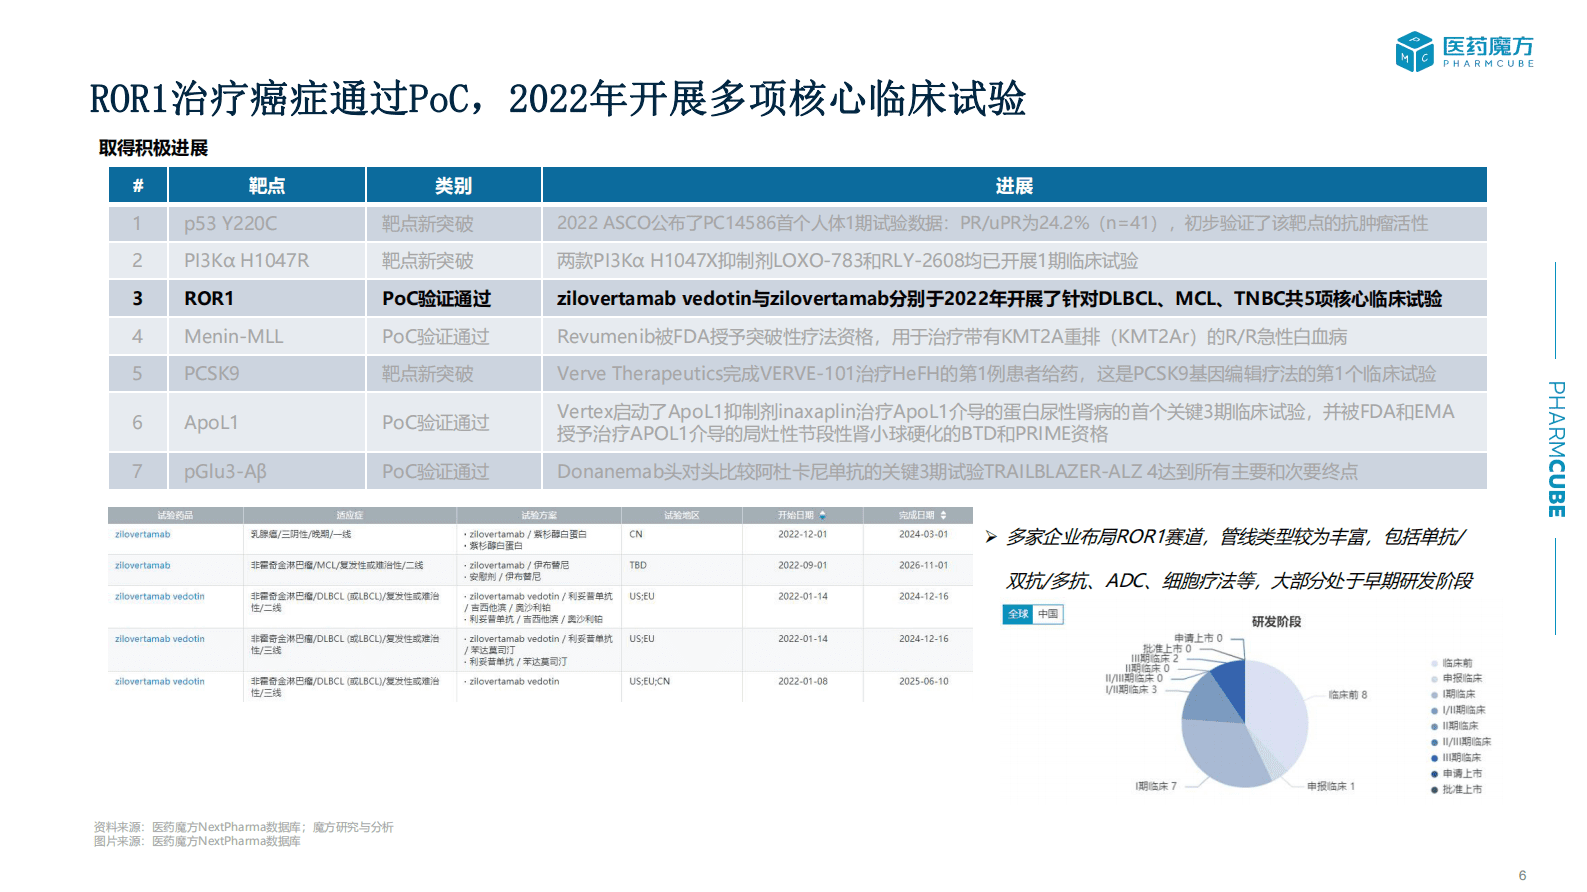
Task: Click the PharmCube cube logo icon
Action: coord(1414,51)
